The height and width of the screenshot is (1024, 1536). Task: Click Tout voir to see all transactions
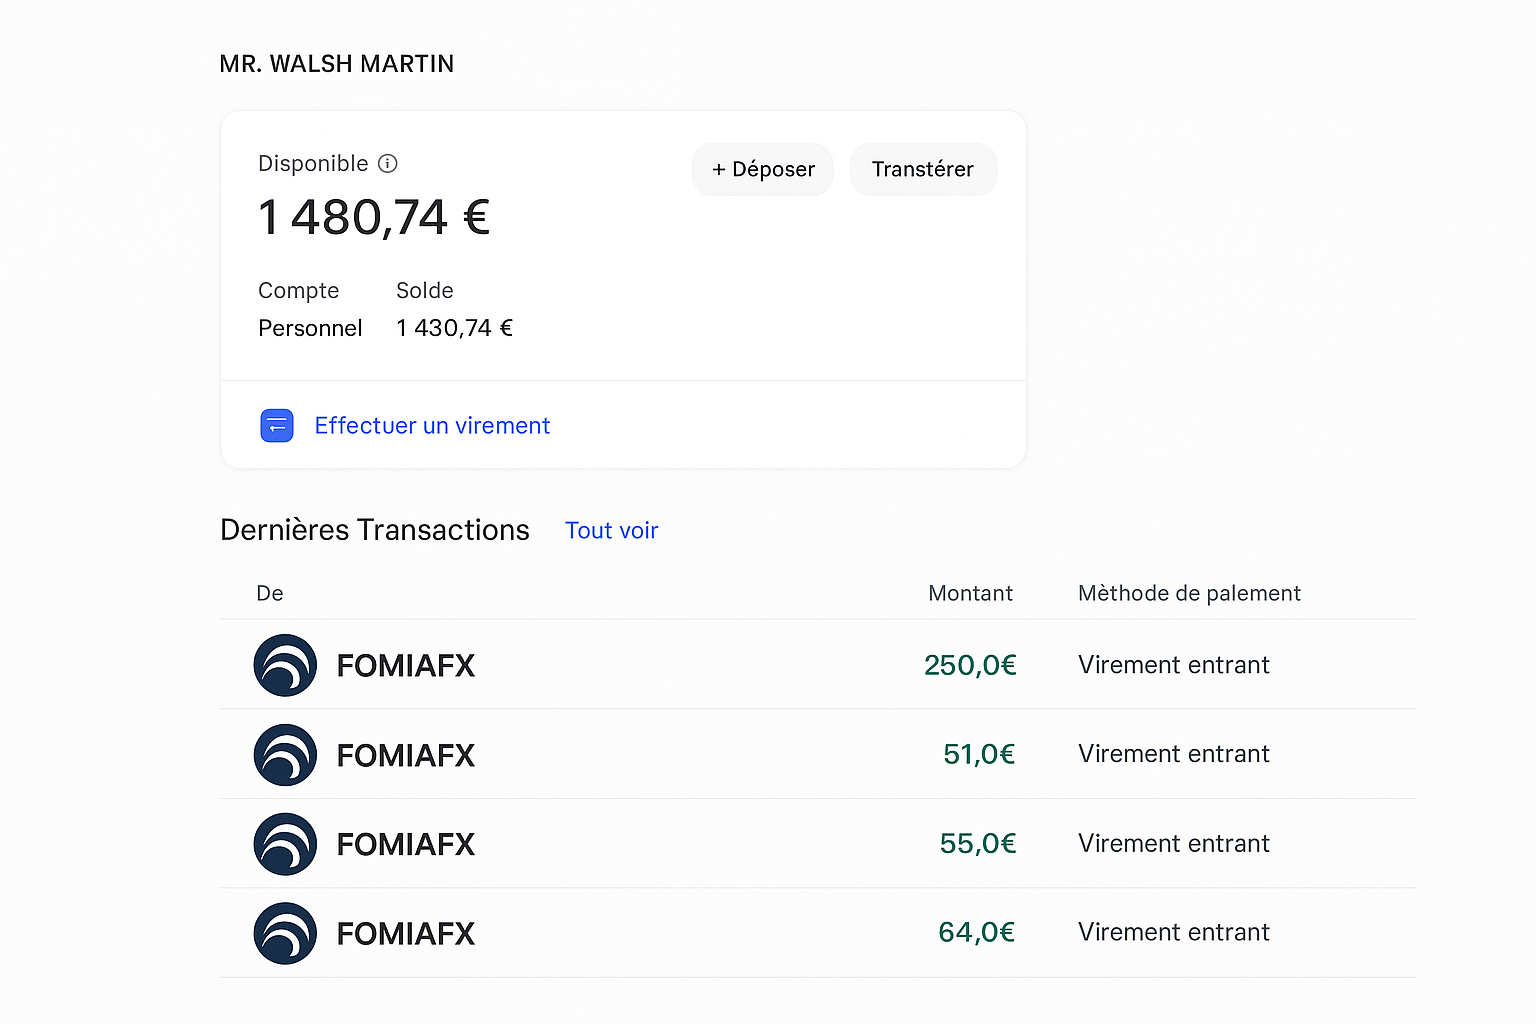point(611,530)
